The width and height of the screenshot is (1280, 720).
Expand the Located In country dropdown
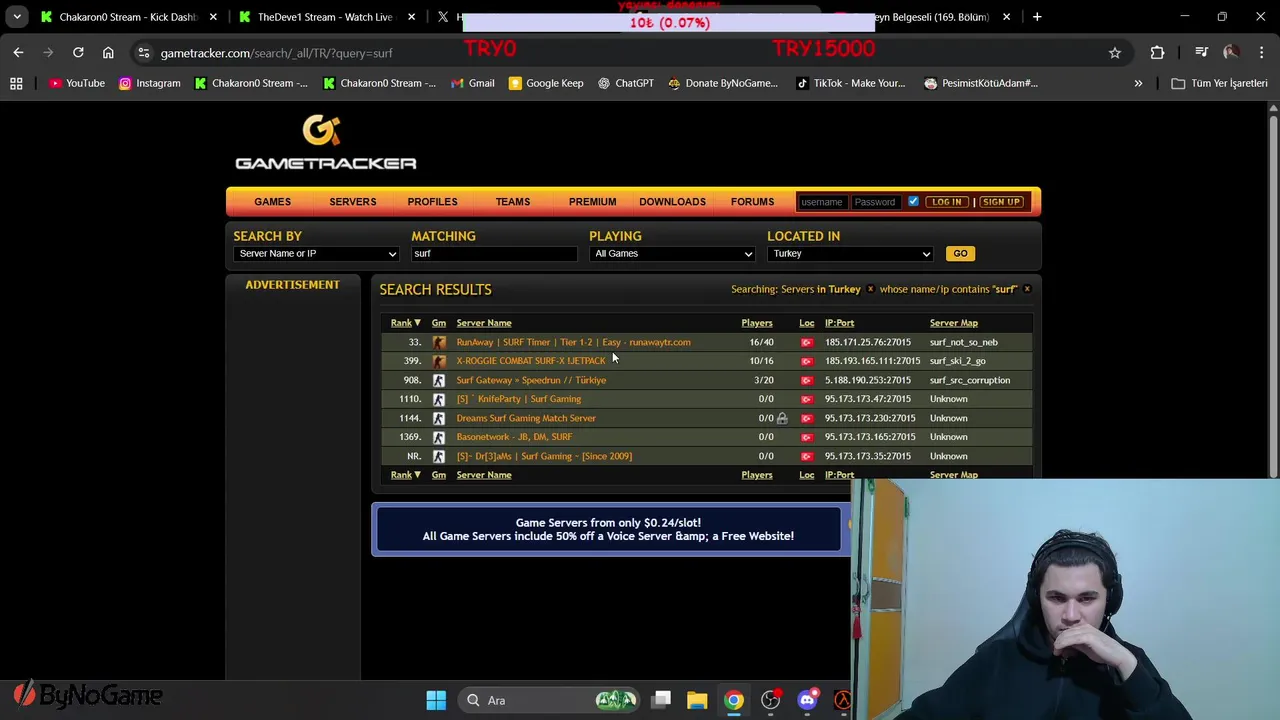pos(850,254)
